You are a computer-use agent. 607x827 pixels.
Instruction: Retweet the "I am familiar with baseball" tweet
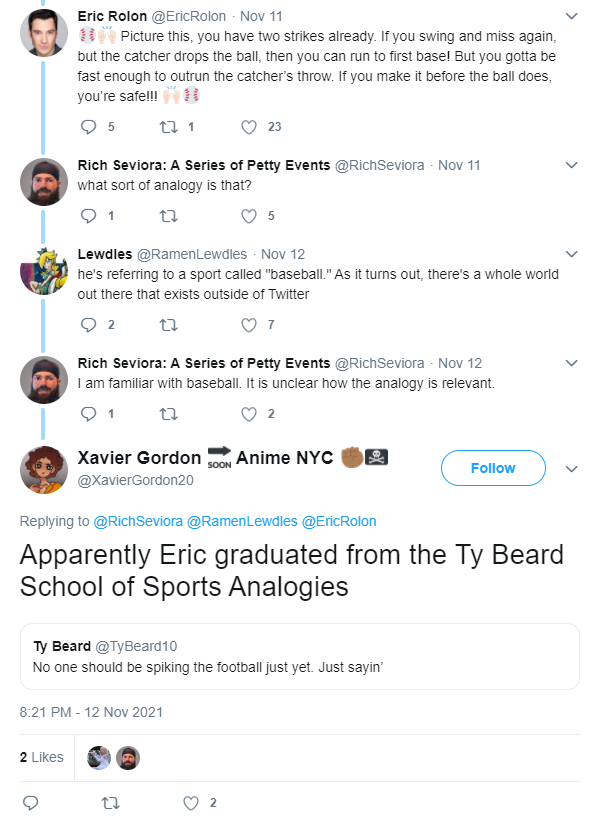click(169, 413)
